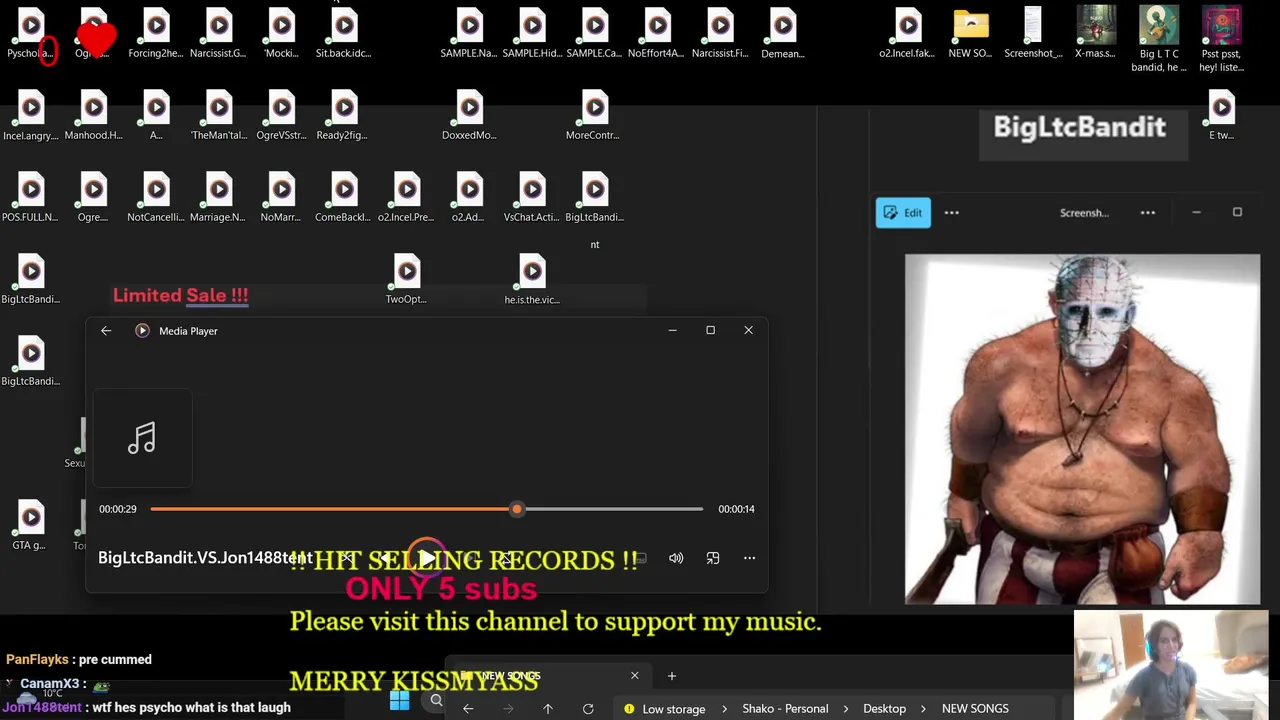
Task: Expand chevron after Shako - Personal breadcrumb
Action: [844, 709]
